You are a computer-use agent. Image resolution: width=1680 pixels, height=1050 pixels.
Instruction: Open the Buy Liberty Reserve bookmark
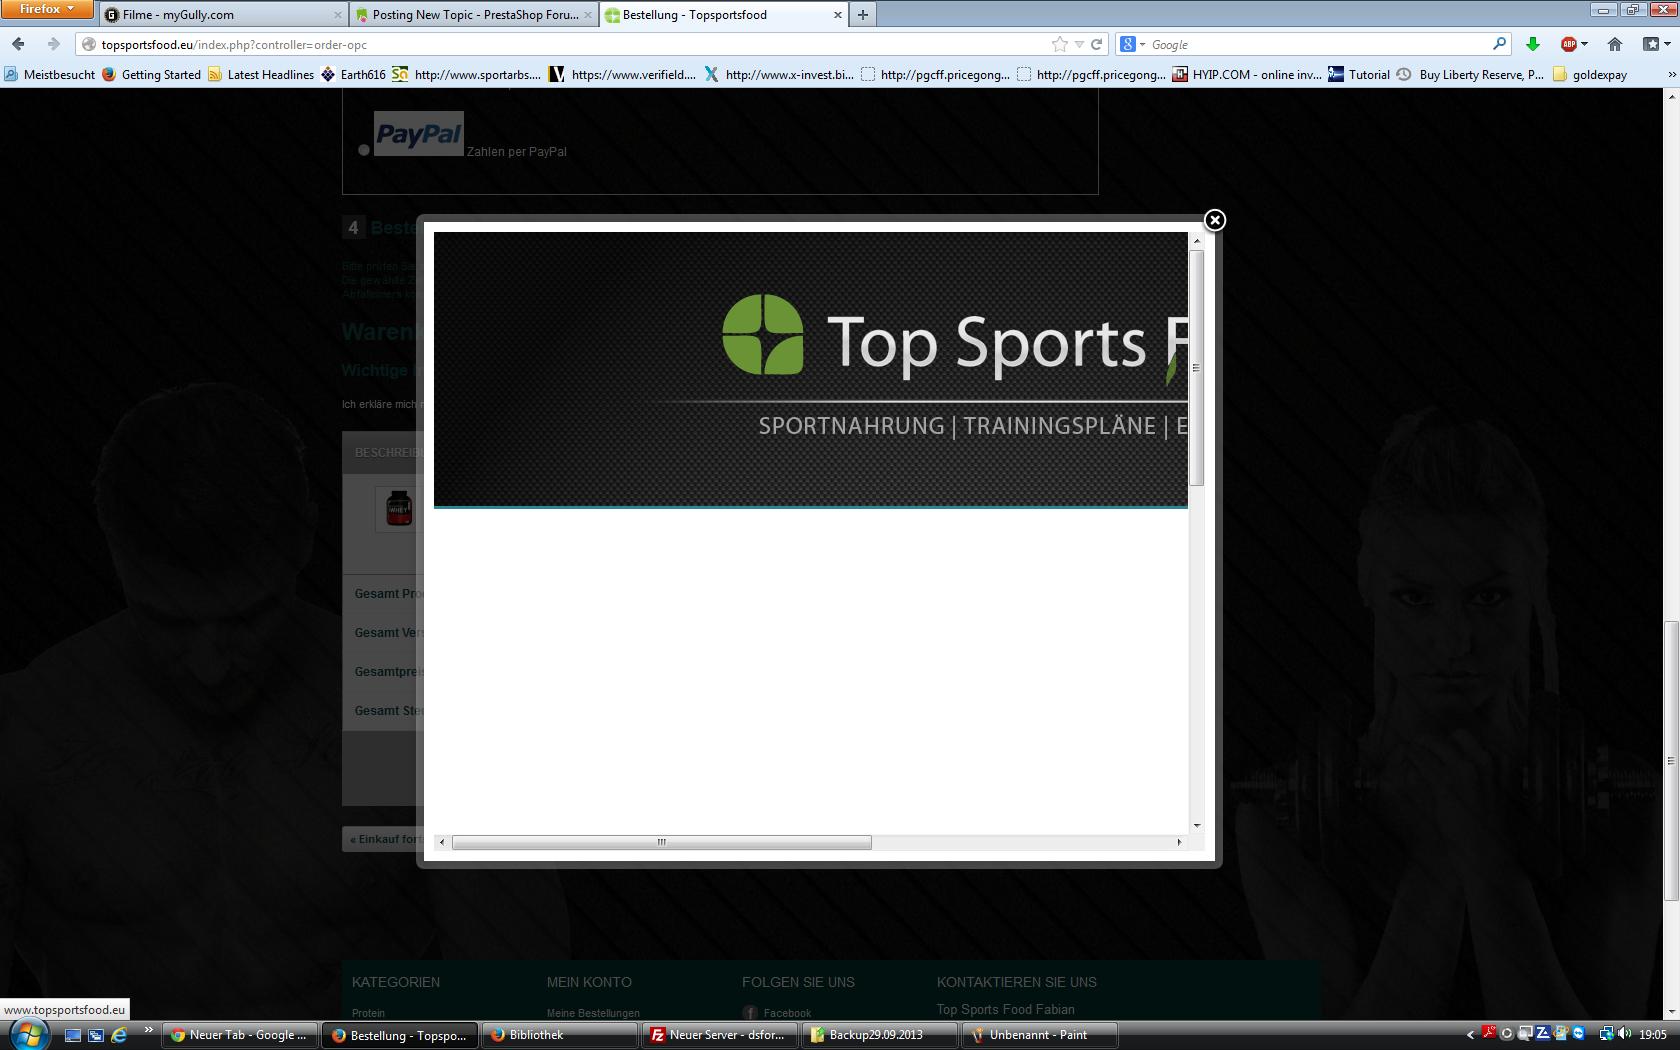(1470, 74)
